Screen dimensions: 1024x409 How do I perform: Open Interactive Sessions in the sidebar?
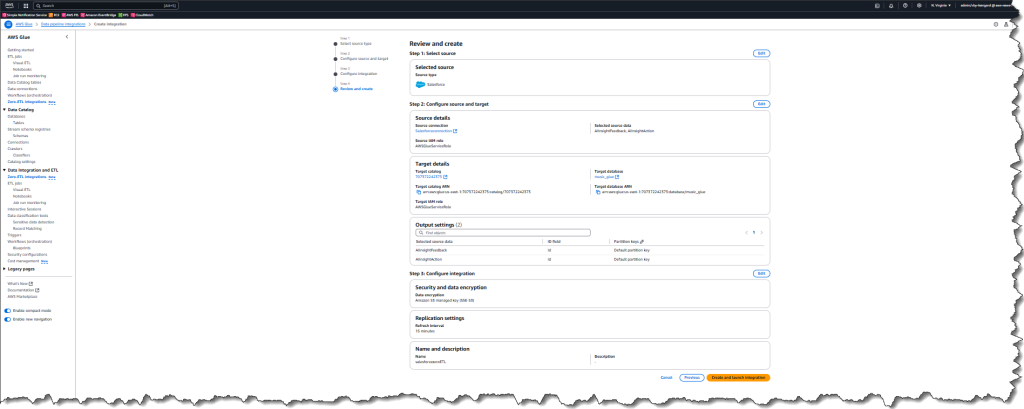point(22,209)
